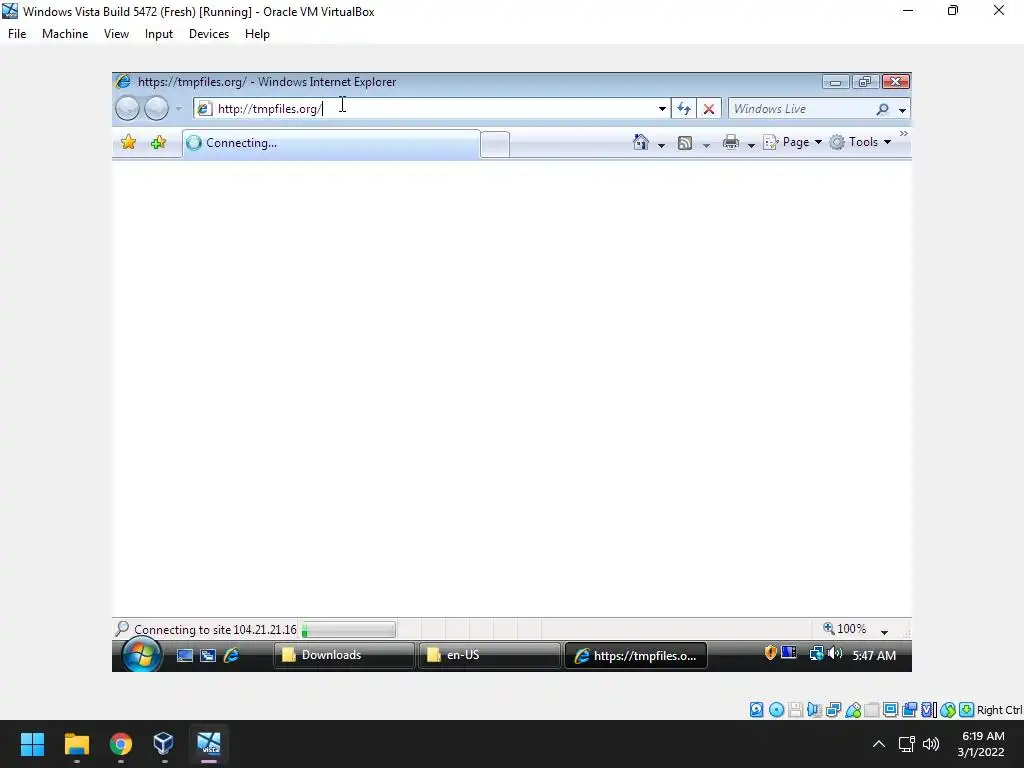Launch Internet Explorer from quick launch
Viewport: 1024px width, 768px height.
point(231,655)
